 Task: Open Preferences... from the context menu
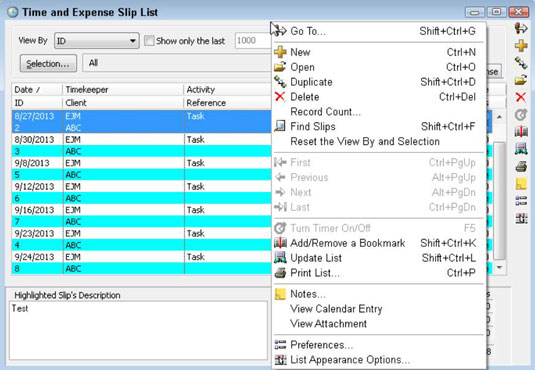click(379, 345)
